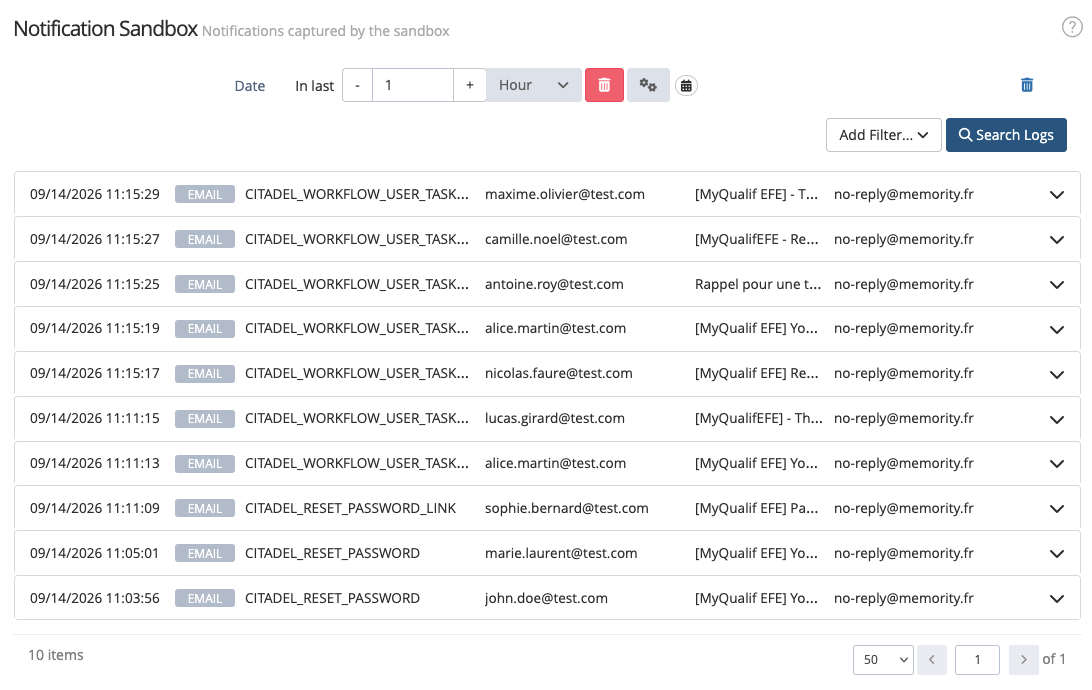Click the Date filter label
This screenshot has height=690, width=1092.
coord(249,86)
